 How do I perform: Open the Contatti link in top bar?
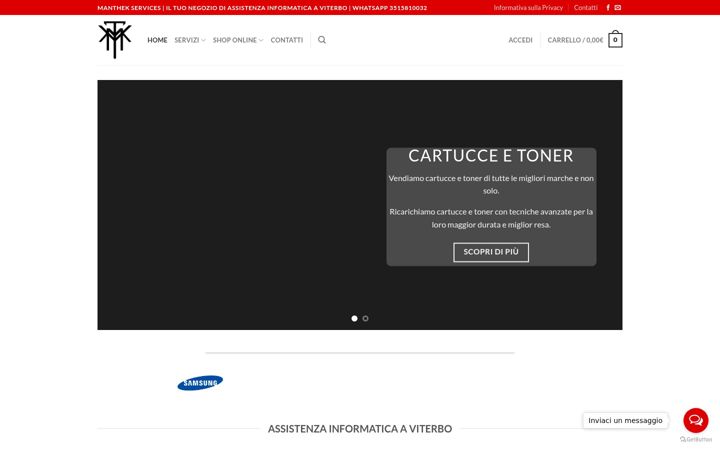(585, 8)
